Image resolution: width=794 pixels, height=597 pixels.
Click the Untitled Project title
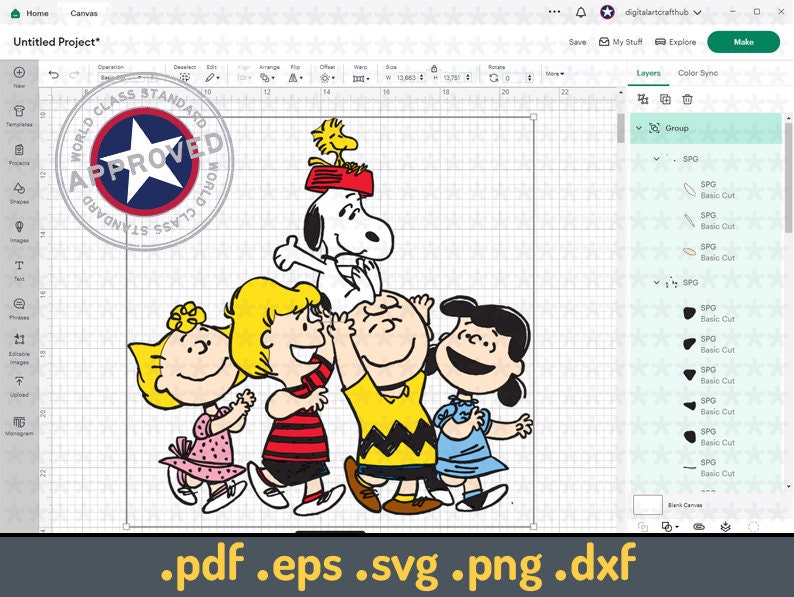[x=57, y=42]
